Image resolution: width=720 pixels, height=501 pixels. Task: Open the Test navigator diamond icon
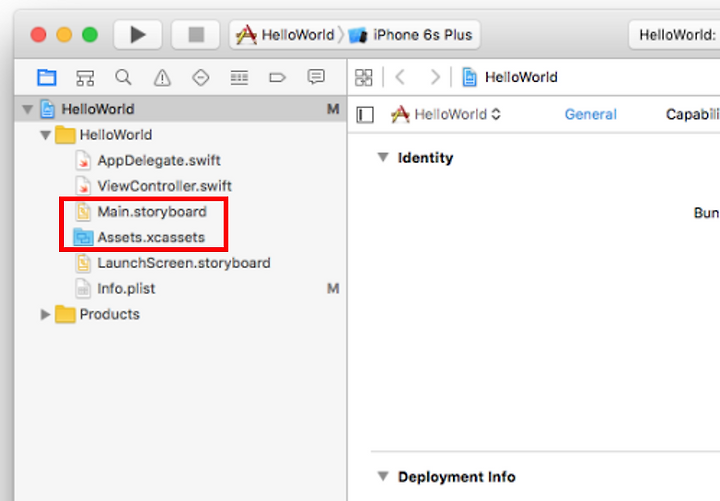pyautogui.click(x=201, y=77)
